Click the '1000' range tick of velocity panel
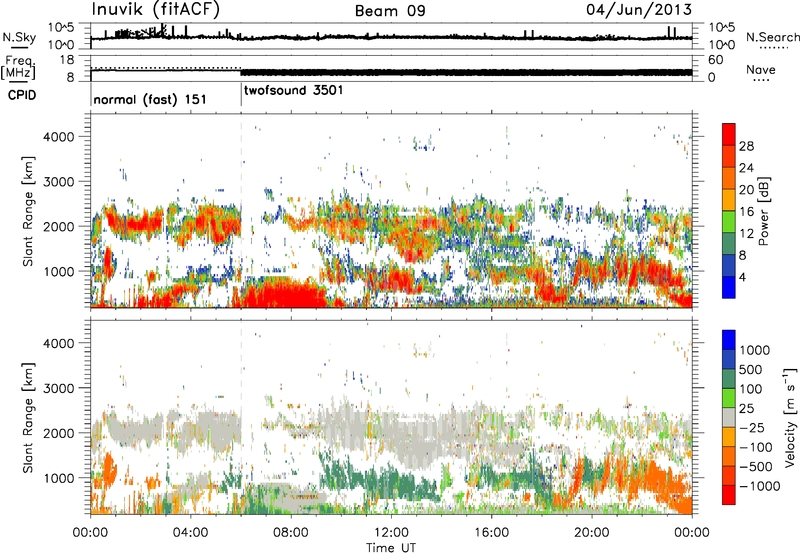 (x=58, y=478)
